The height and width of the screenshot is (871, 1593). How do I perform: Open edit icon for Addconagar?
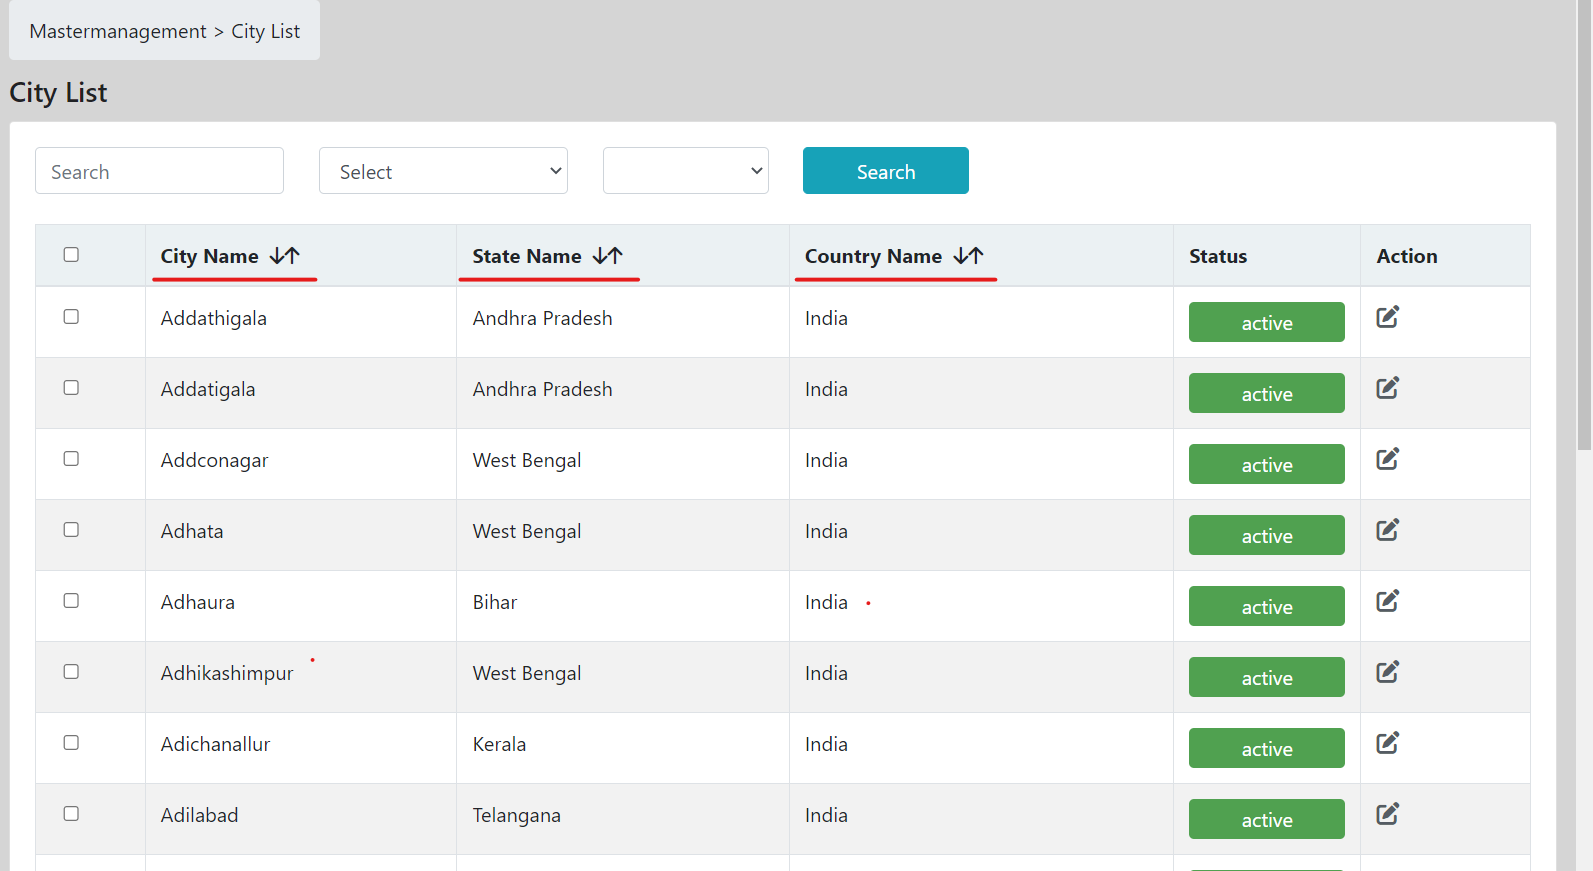[x=1387, y=459]
